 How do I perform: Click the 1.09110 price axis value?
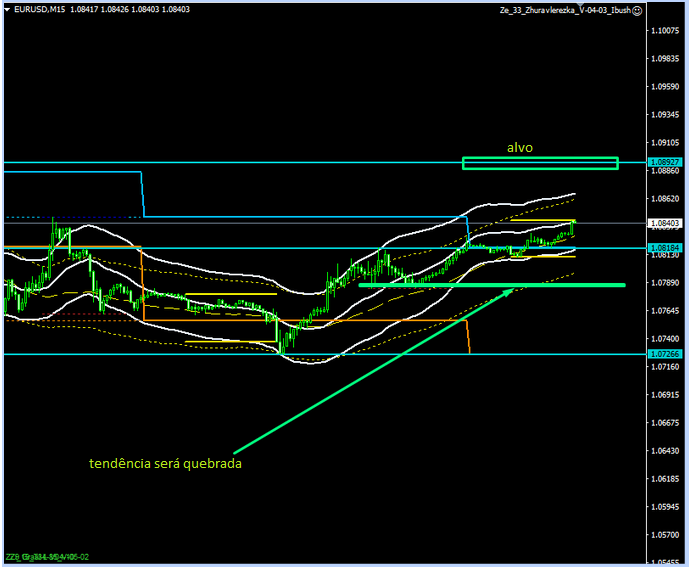[x=665, y=143]
